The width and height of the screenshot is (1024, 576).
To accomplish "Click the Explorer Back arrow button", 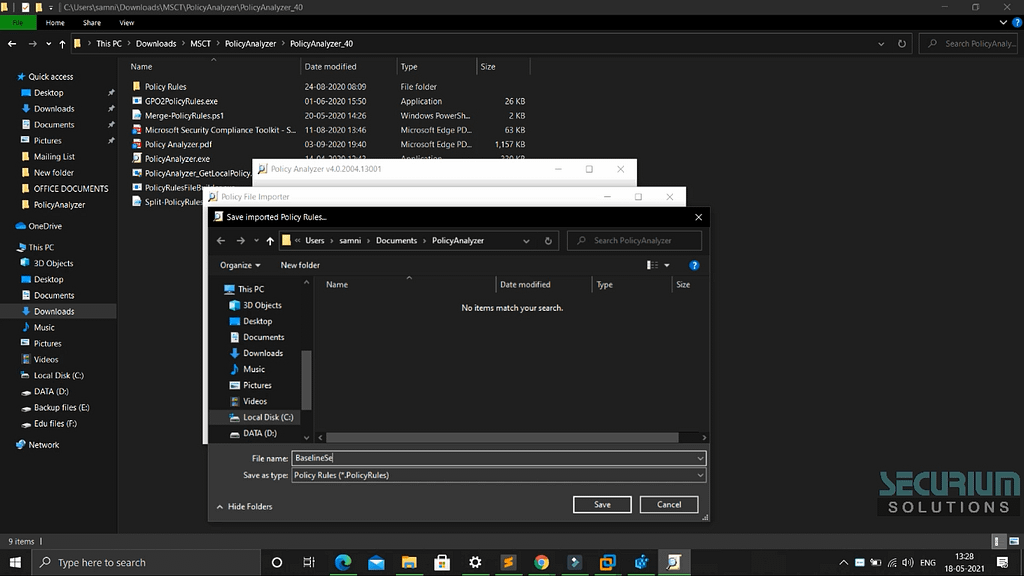I will [12, 44].
